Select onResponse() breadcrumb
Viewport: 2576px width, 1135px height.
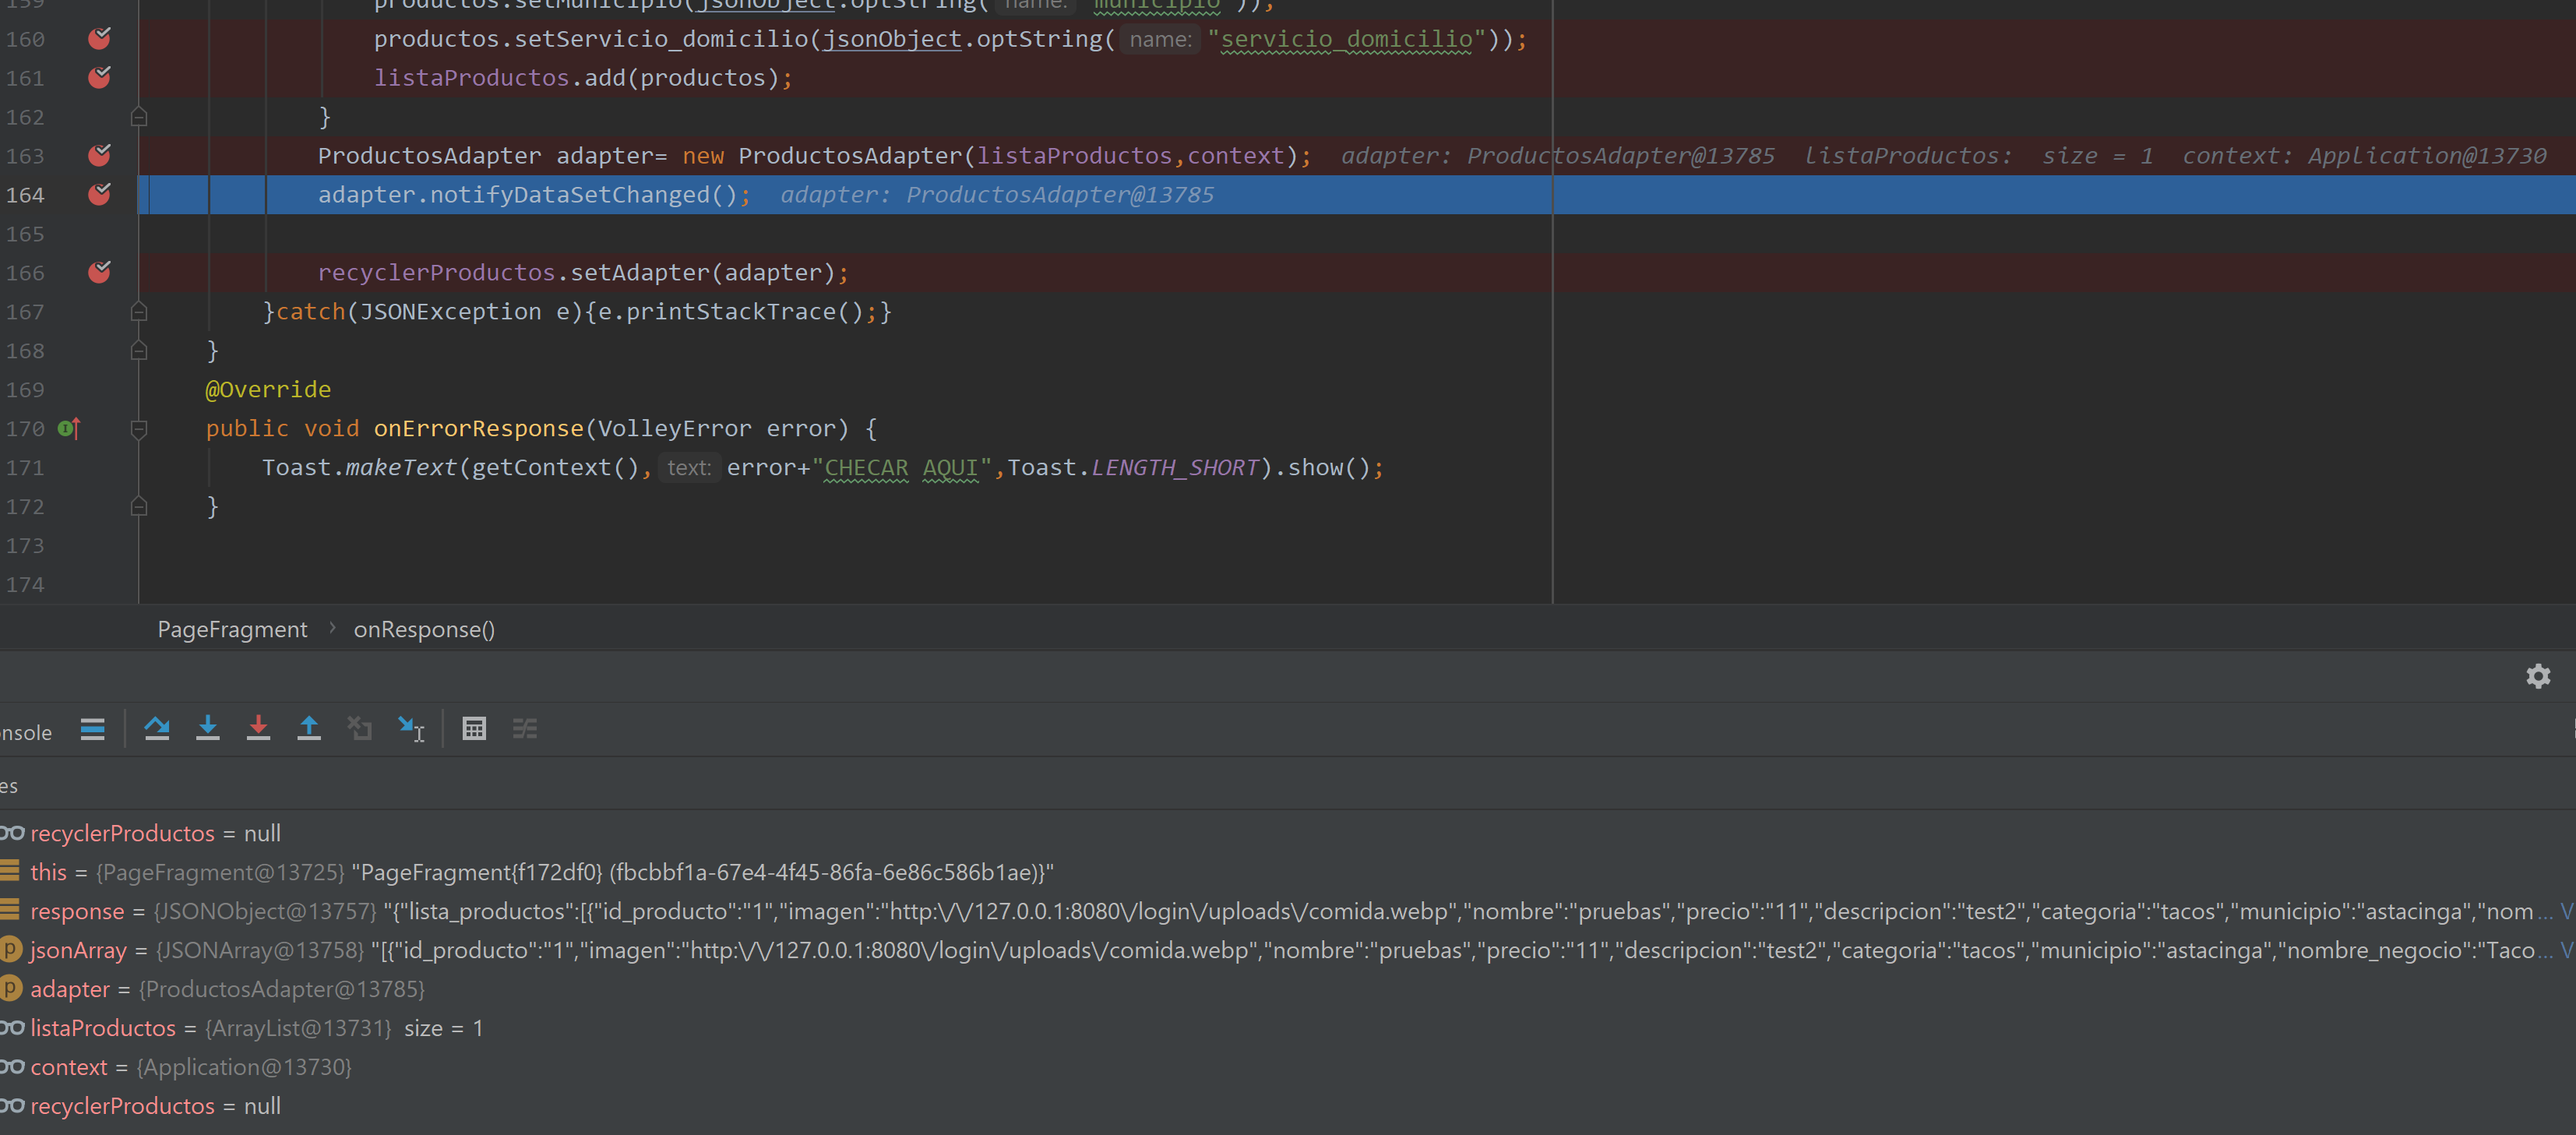[x=424, y=630]
